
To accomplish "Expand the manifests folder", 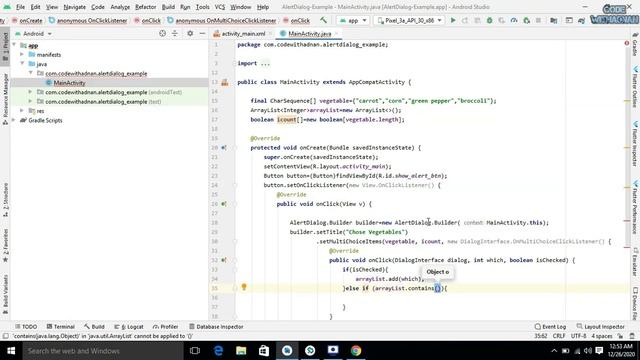I will coord(22,54).
